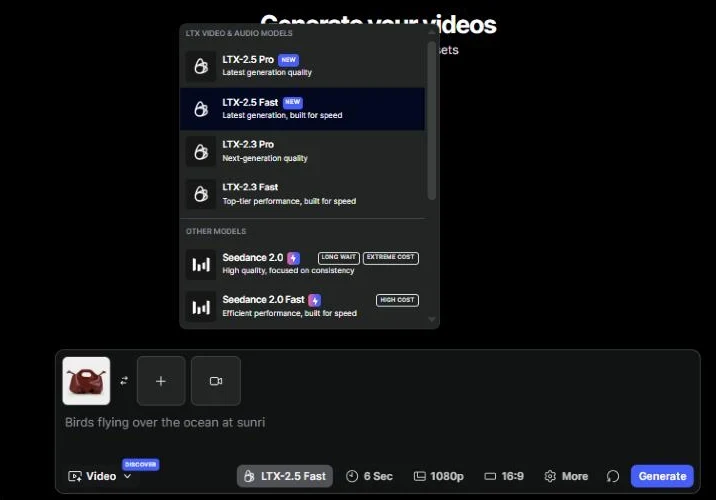Click the model list scrollbar thumb

[432, 121]
